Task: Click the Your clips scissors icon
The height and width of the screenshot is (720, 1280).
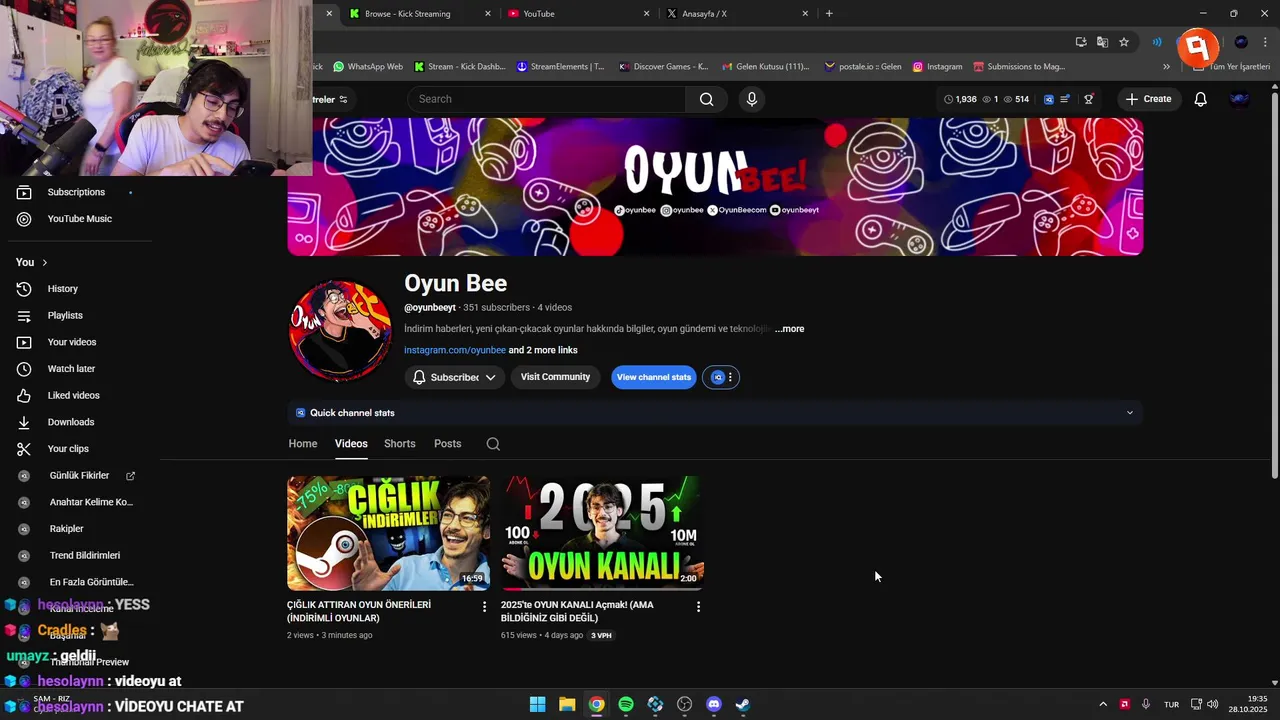Action: coord(24,449)
